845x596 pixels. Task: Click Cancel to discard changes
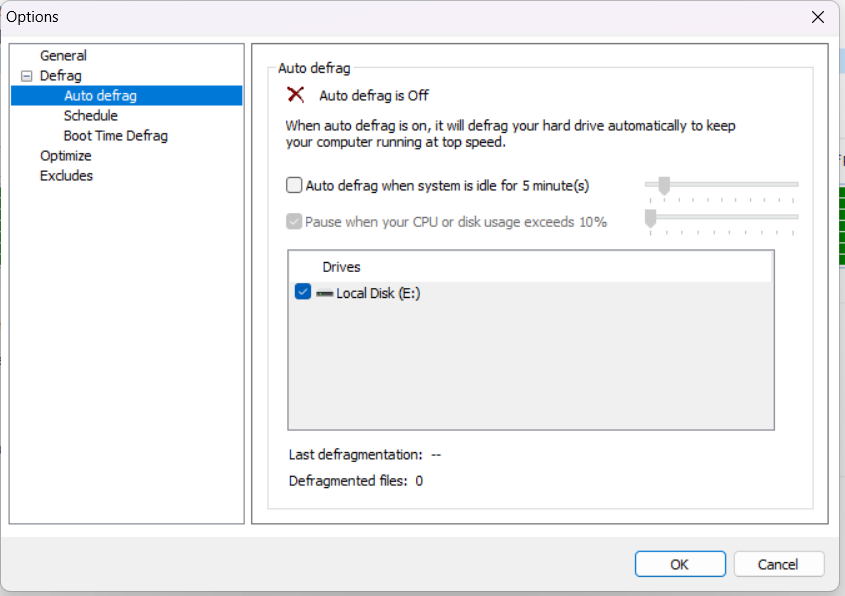point(778,564)
